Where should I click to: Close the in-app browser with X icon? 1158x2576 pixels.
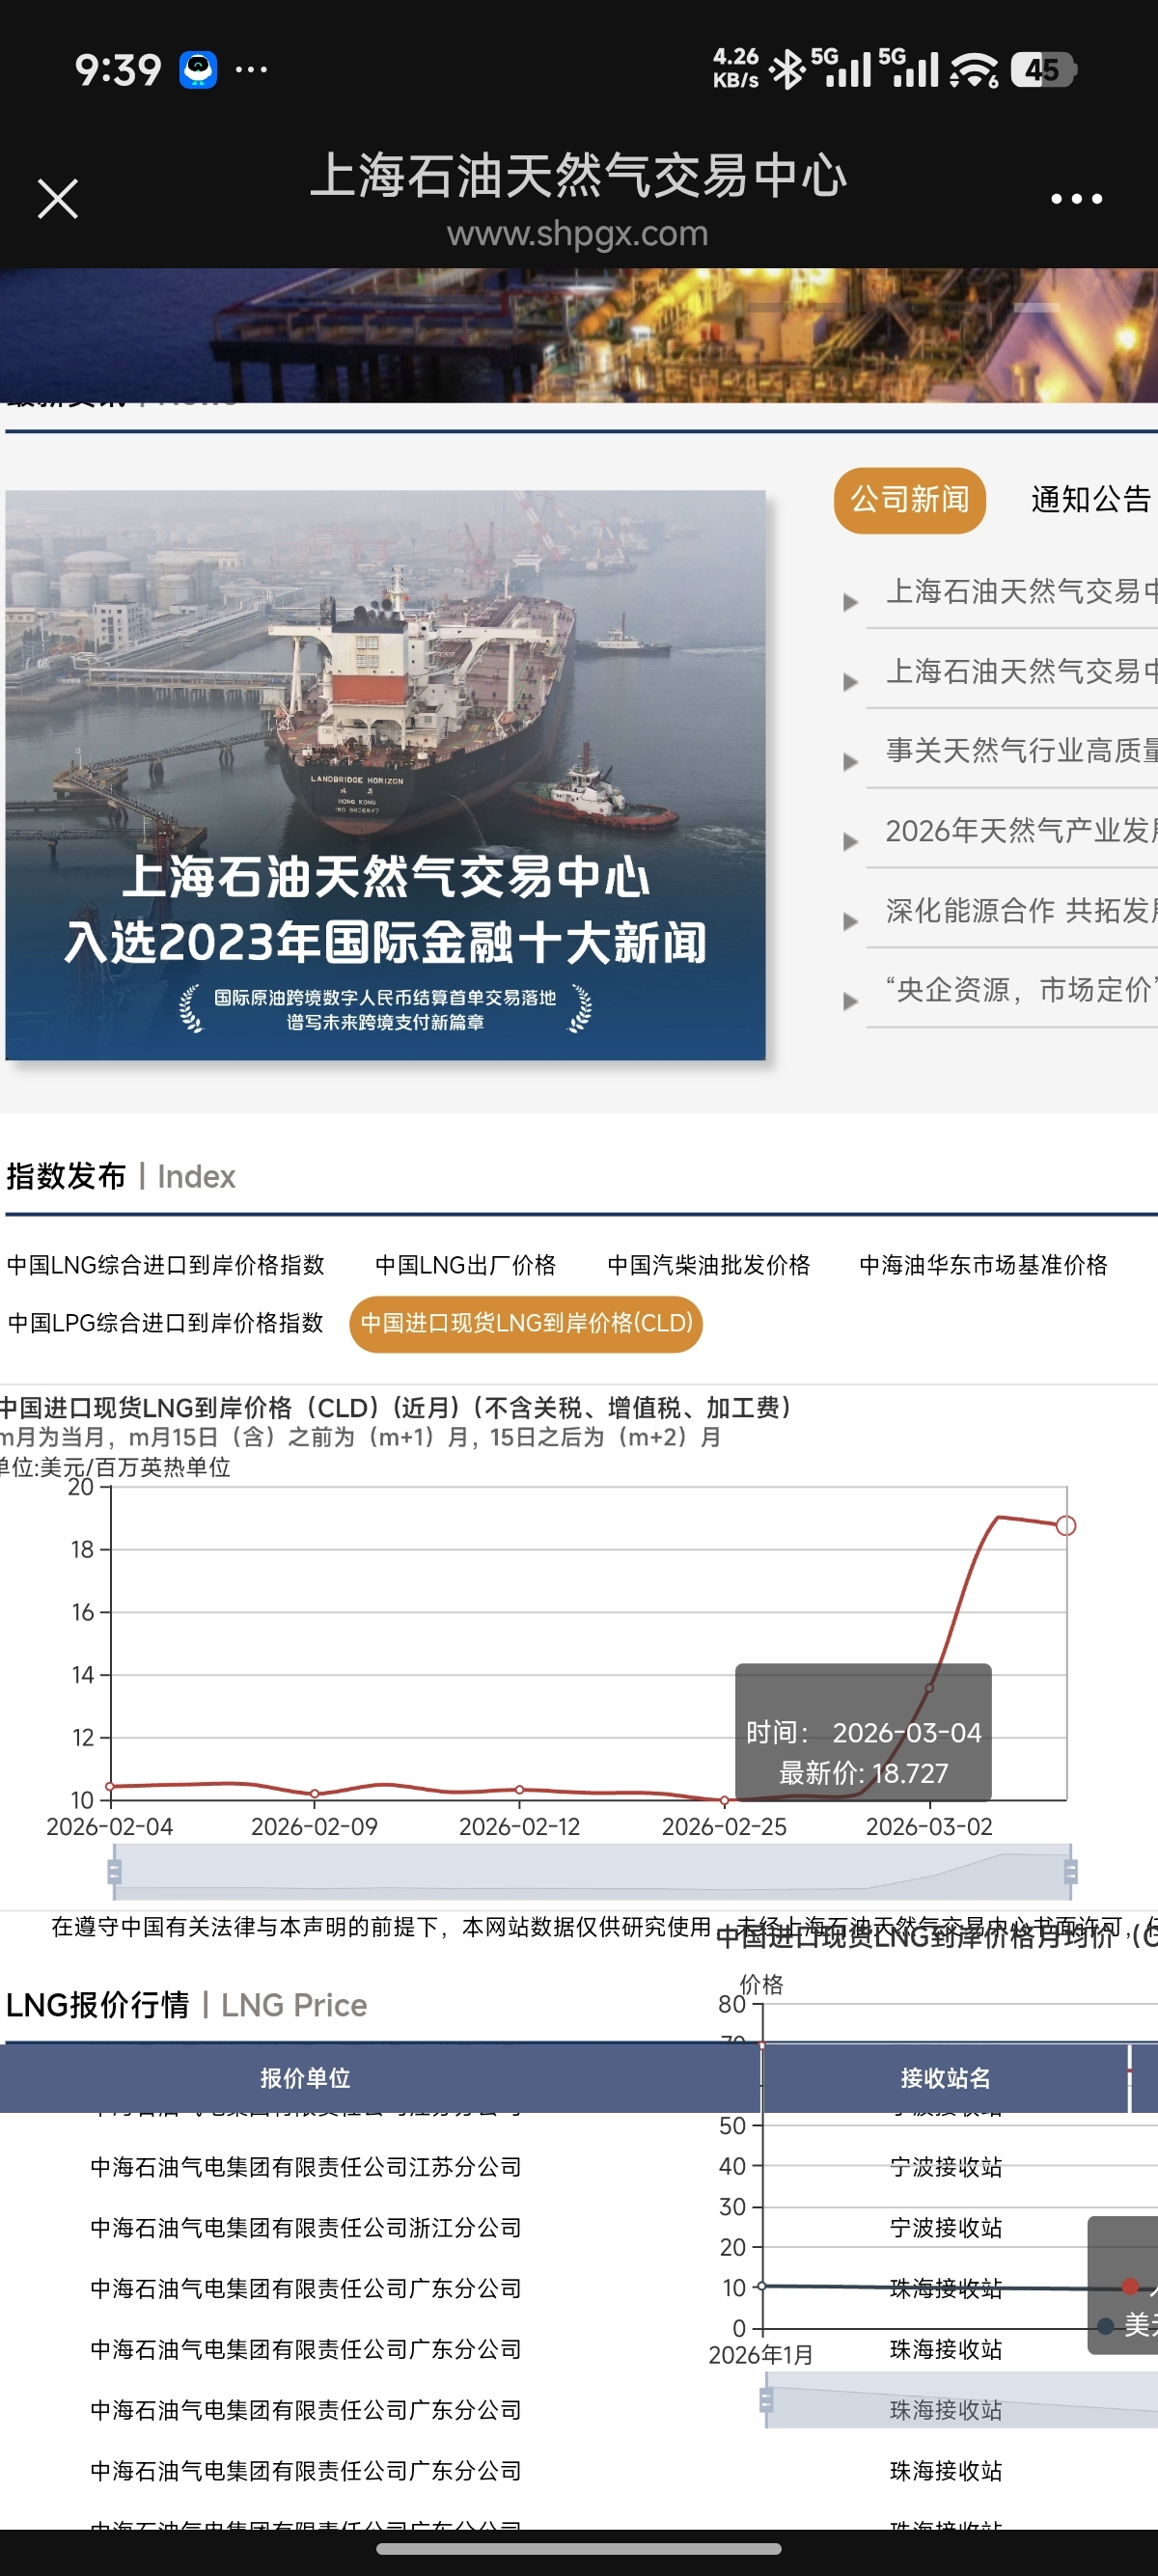(x=58, y=199)
